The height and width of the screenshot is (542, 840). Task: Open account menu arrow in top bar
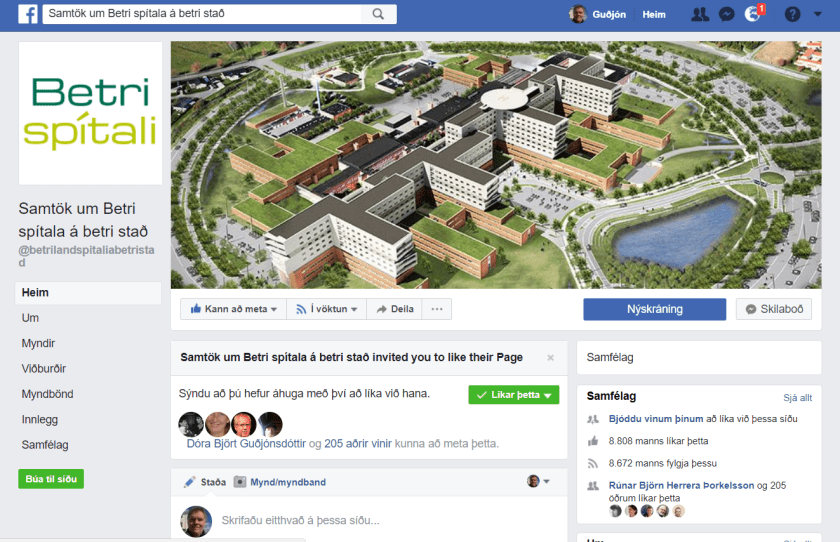coord(818,14)
